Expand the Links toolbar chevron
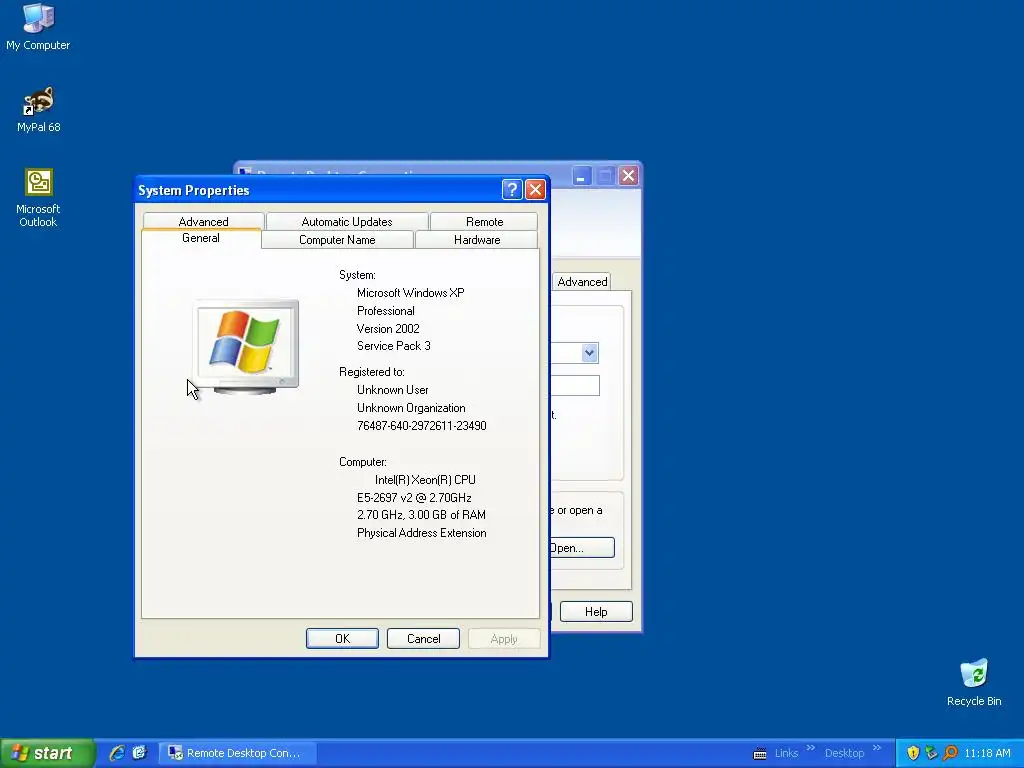The image size is (1024, 768). [810, 748]
